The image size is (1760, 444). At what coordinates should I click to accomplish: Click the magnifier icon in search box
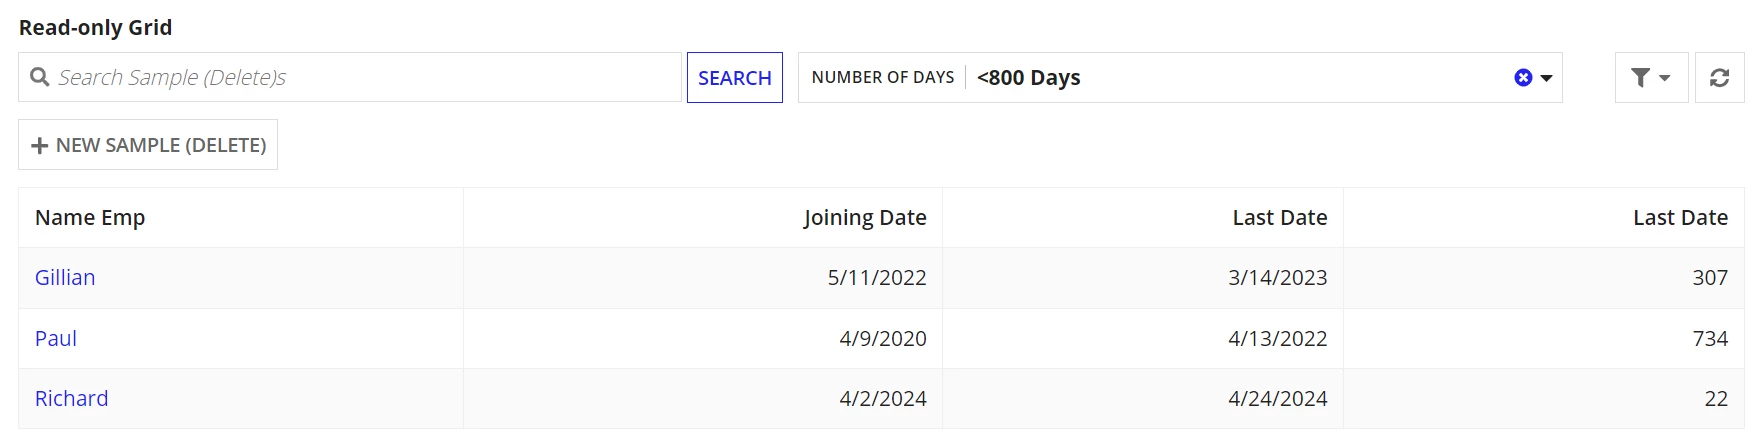tap(40, 77)
